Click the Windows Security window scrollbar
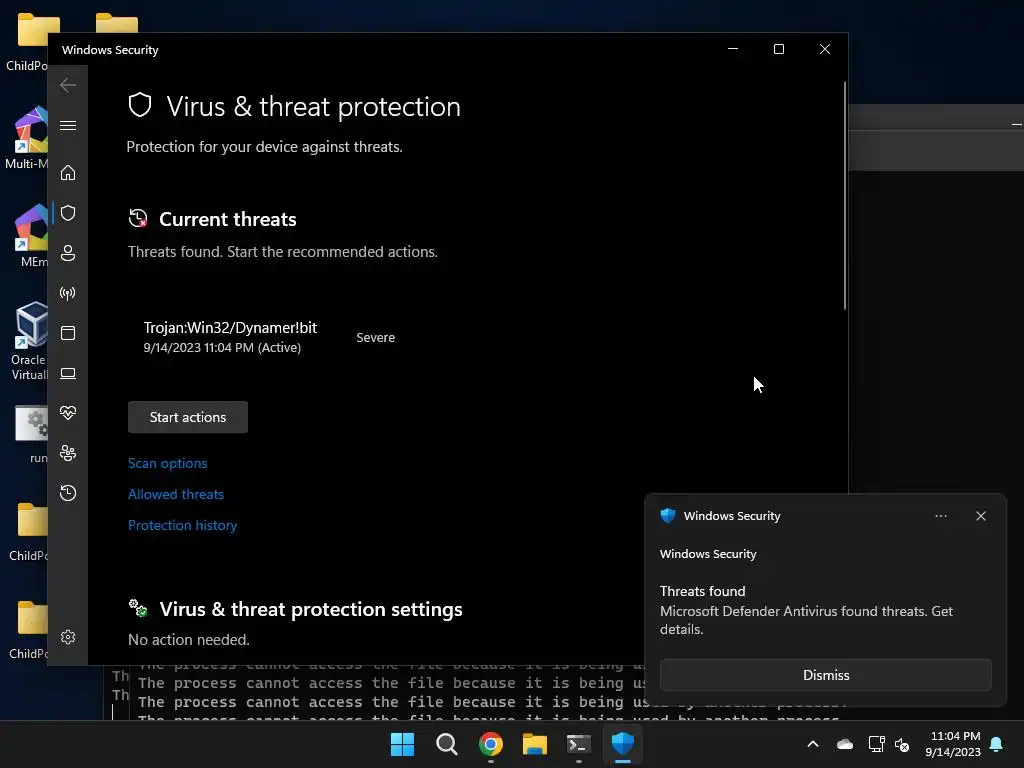 [x=845, y=195]
